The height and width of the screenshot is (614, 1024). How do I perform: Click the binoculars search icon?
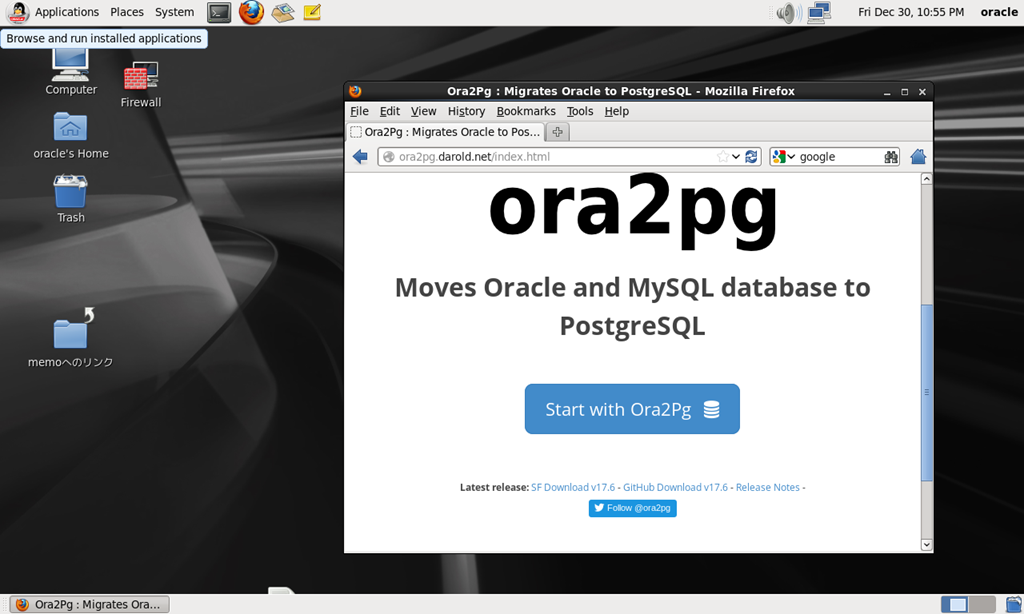[x=891, y=157]
